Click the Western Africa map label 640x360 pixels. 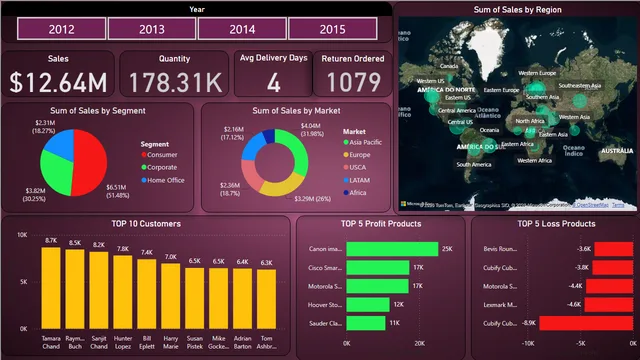(534, 160)
